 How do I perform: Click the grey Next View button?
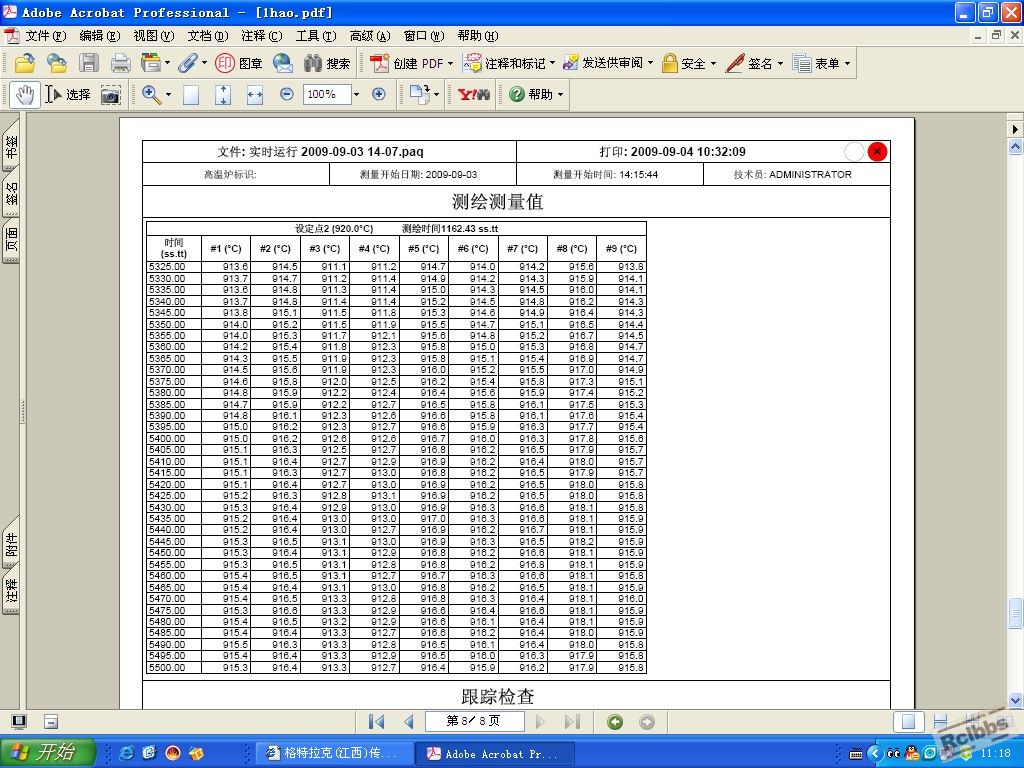[x=647, y=722]
